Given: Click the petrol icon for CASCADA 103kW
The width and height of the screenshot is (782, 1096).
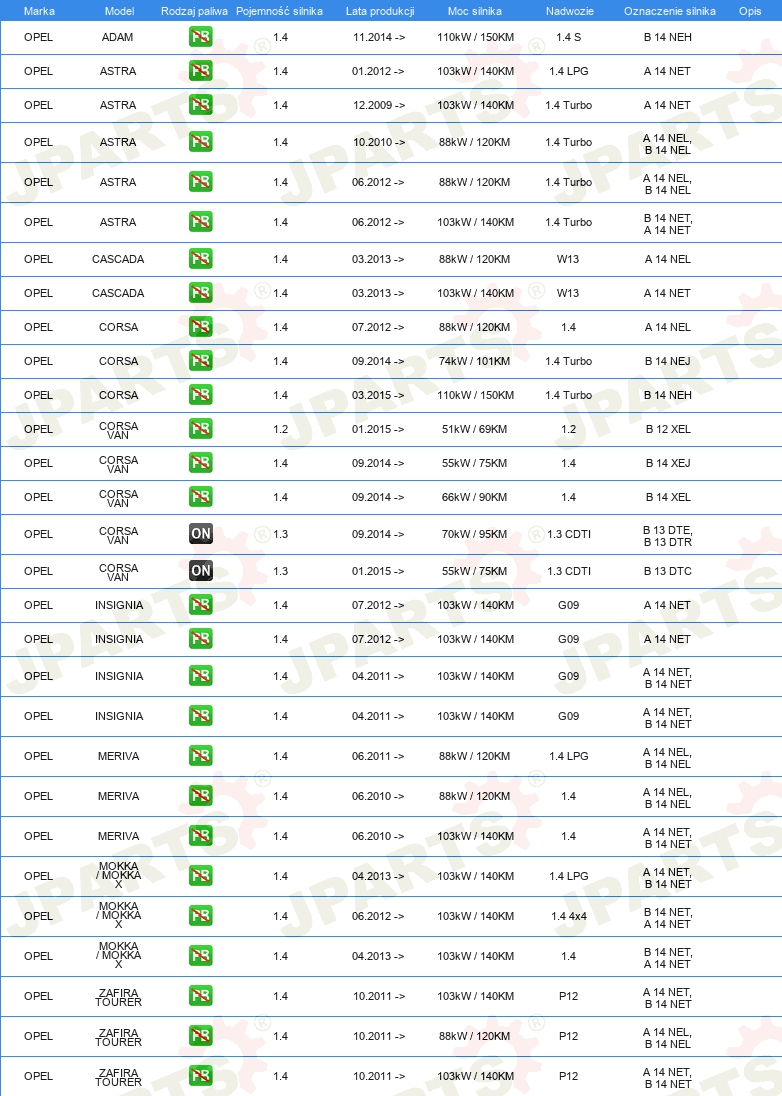Looking at the screenshot, I should [x=201, y=293].
